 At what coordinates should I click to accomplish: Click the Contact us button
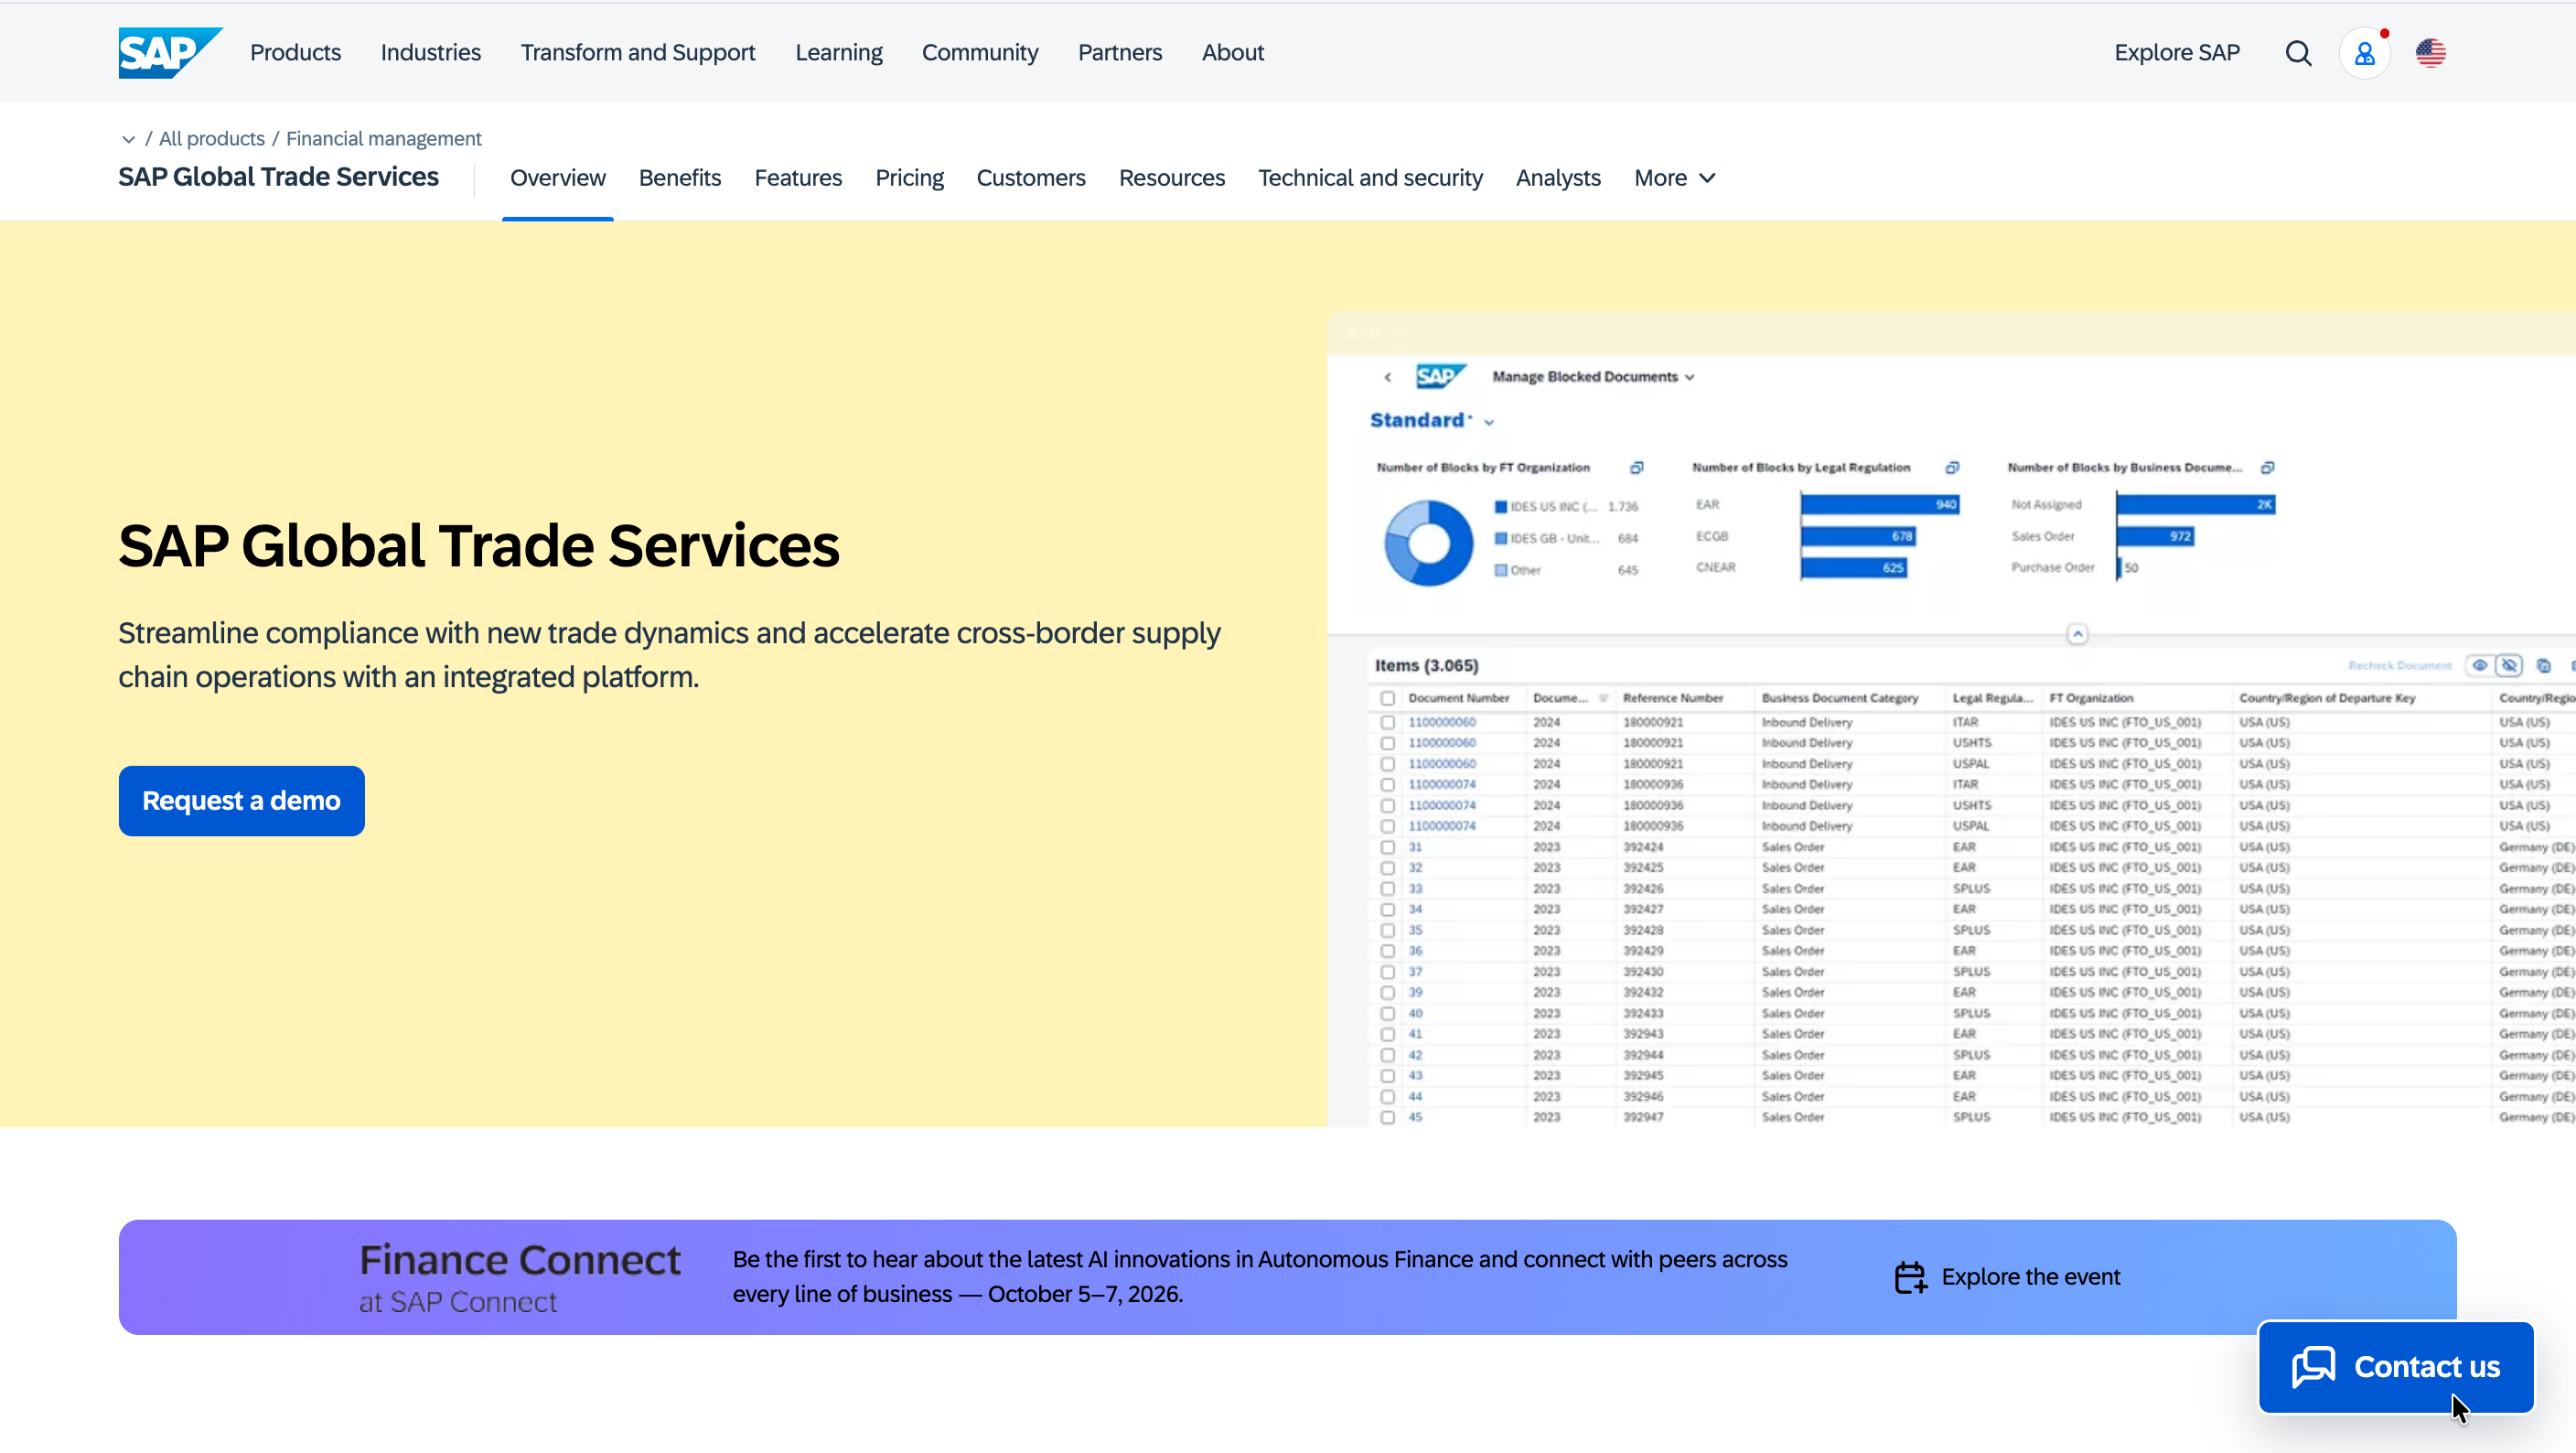click(2395, 1367)
